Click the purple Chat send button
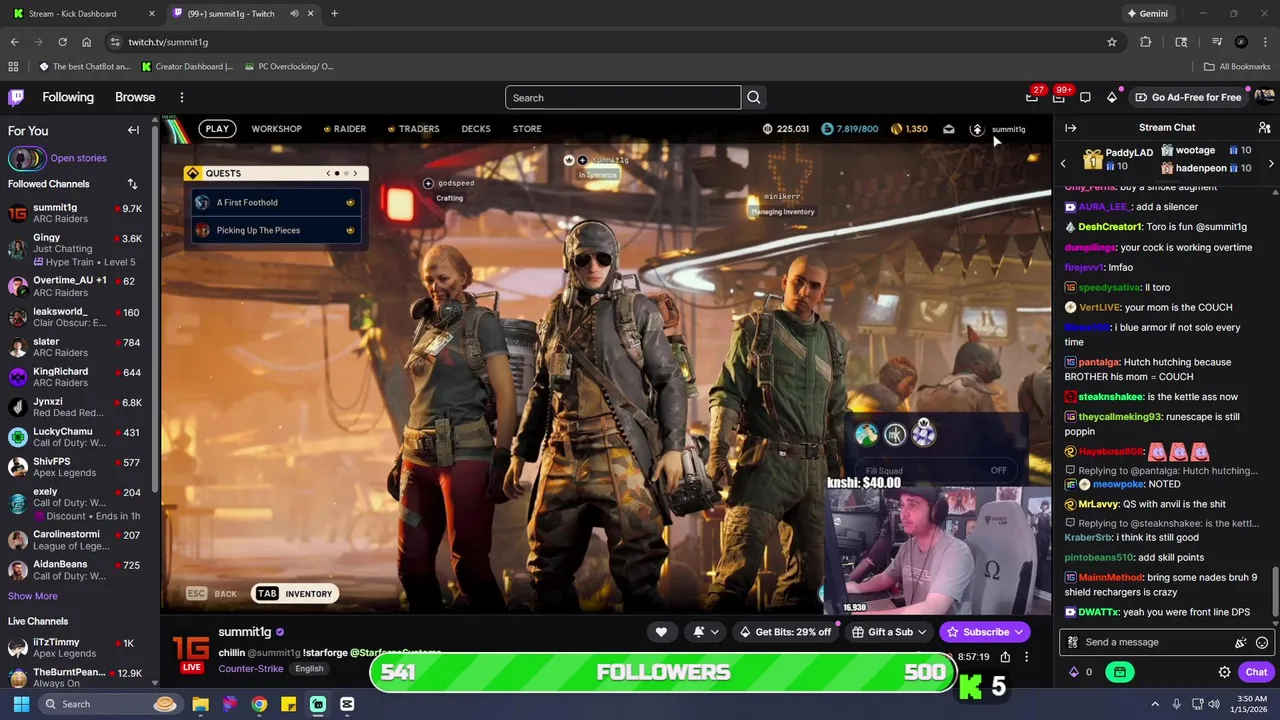Screen dimensions: 1280x720 (1256, 672)
